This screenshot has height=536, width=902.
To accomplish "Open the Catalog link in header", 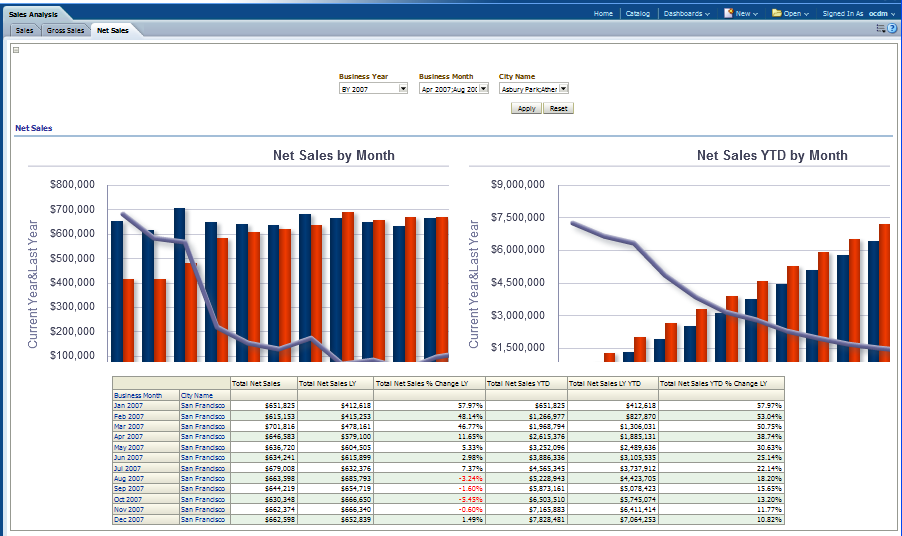I will point(637,13).
